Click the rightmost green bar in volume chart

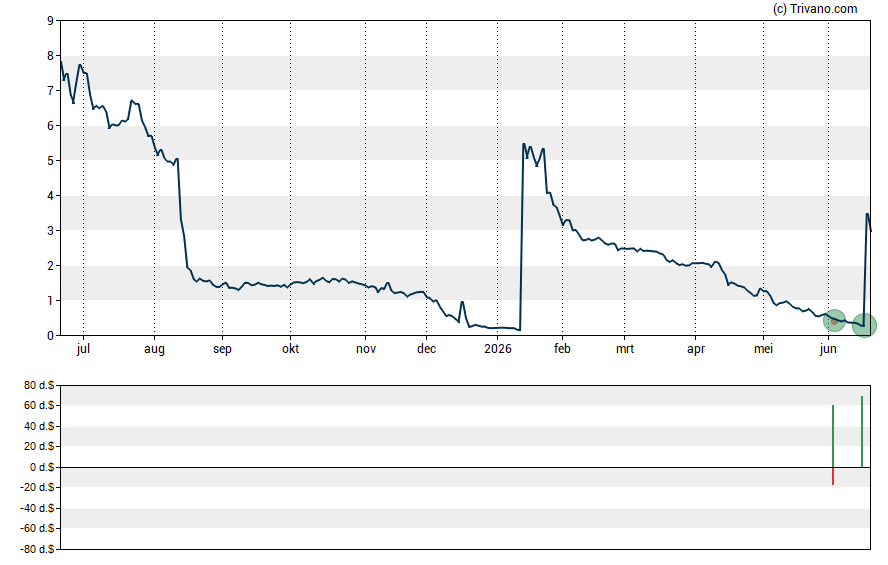[862, 431]
